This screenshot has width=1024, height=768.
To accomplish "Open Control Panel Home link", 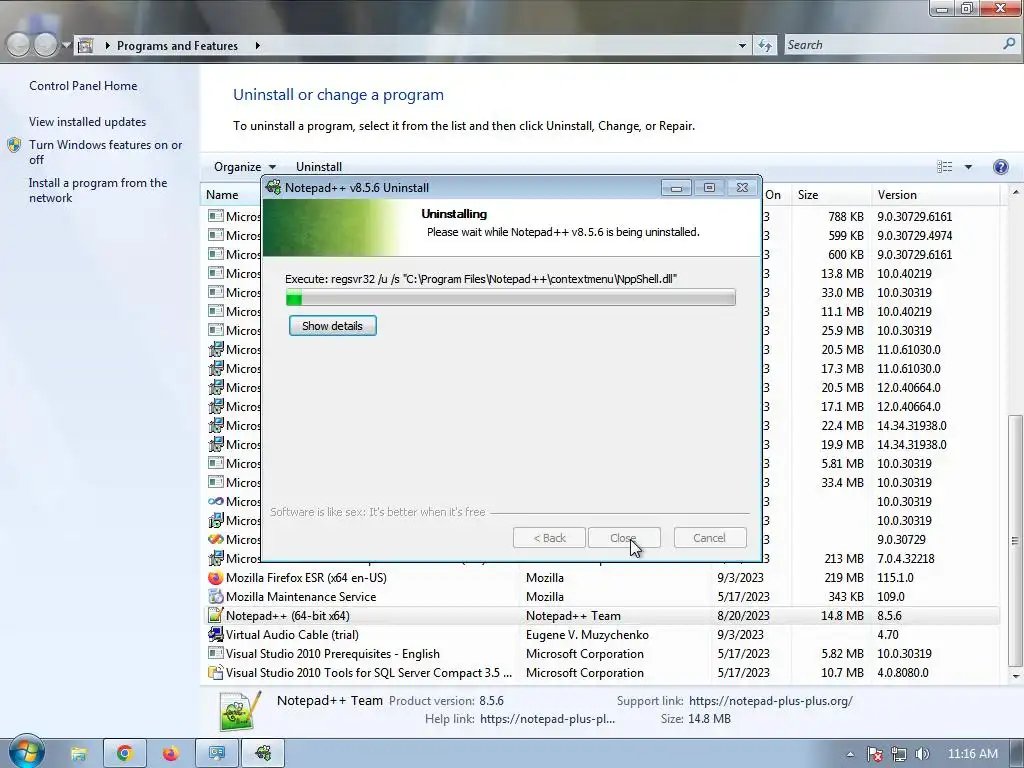I will pyautogui.click(x=83, y=86).
